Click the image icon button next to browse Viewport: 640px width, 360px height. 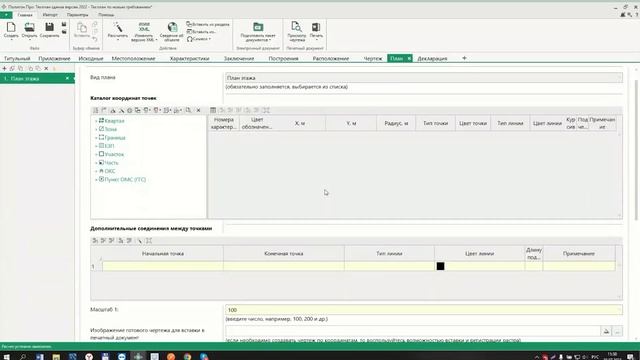[607, 331]
